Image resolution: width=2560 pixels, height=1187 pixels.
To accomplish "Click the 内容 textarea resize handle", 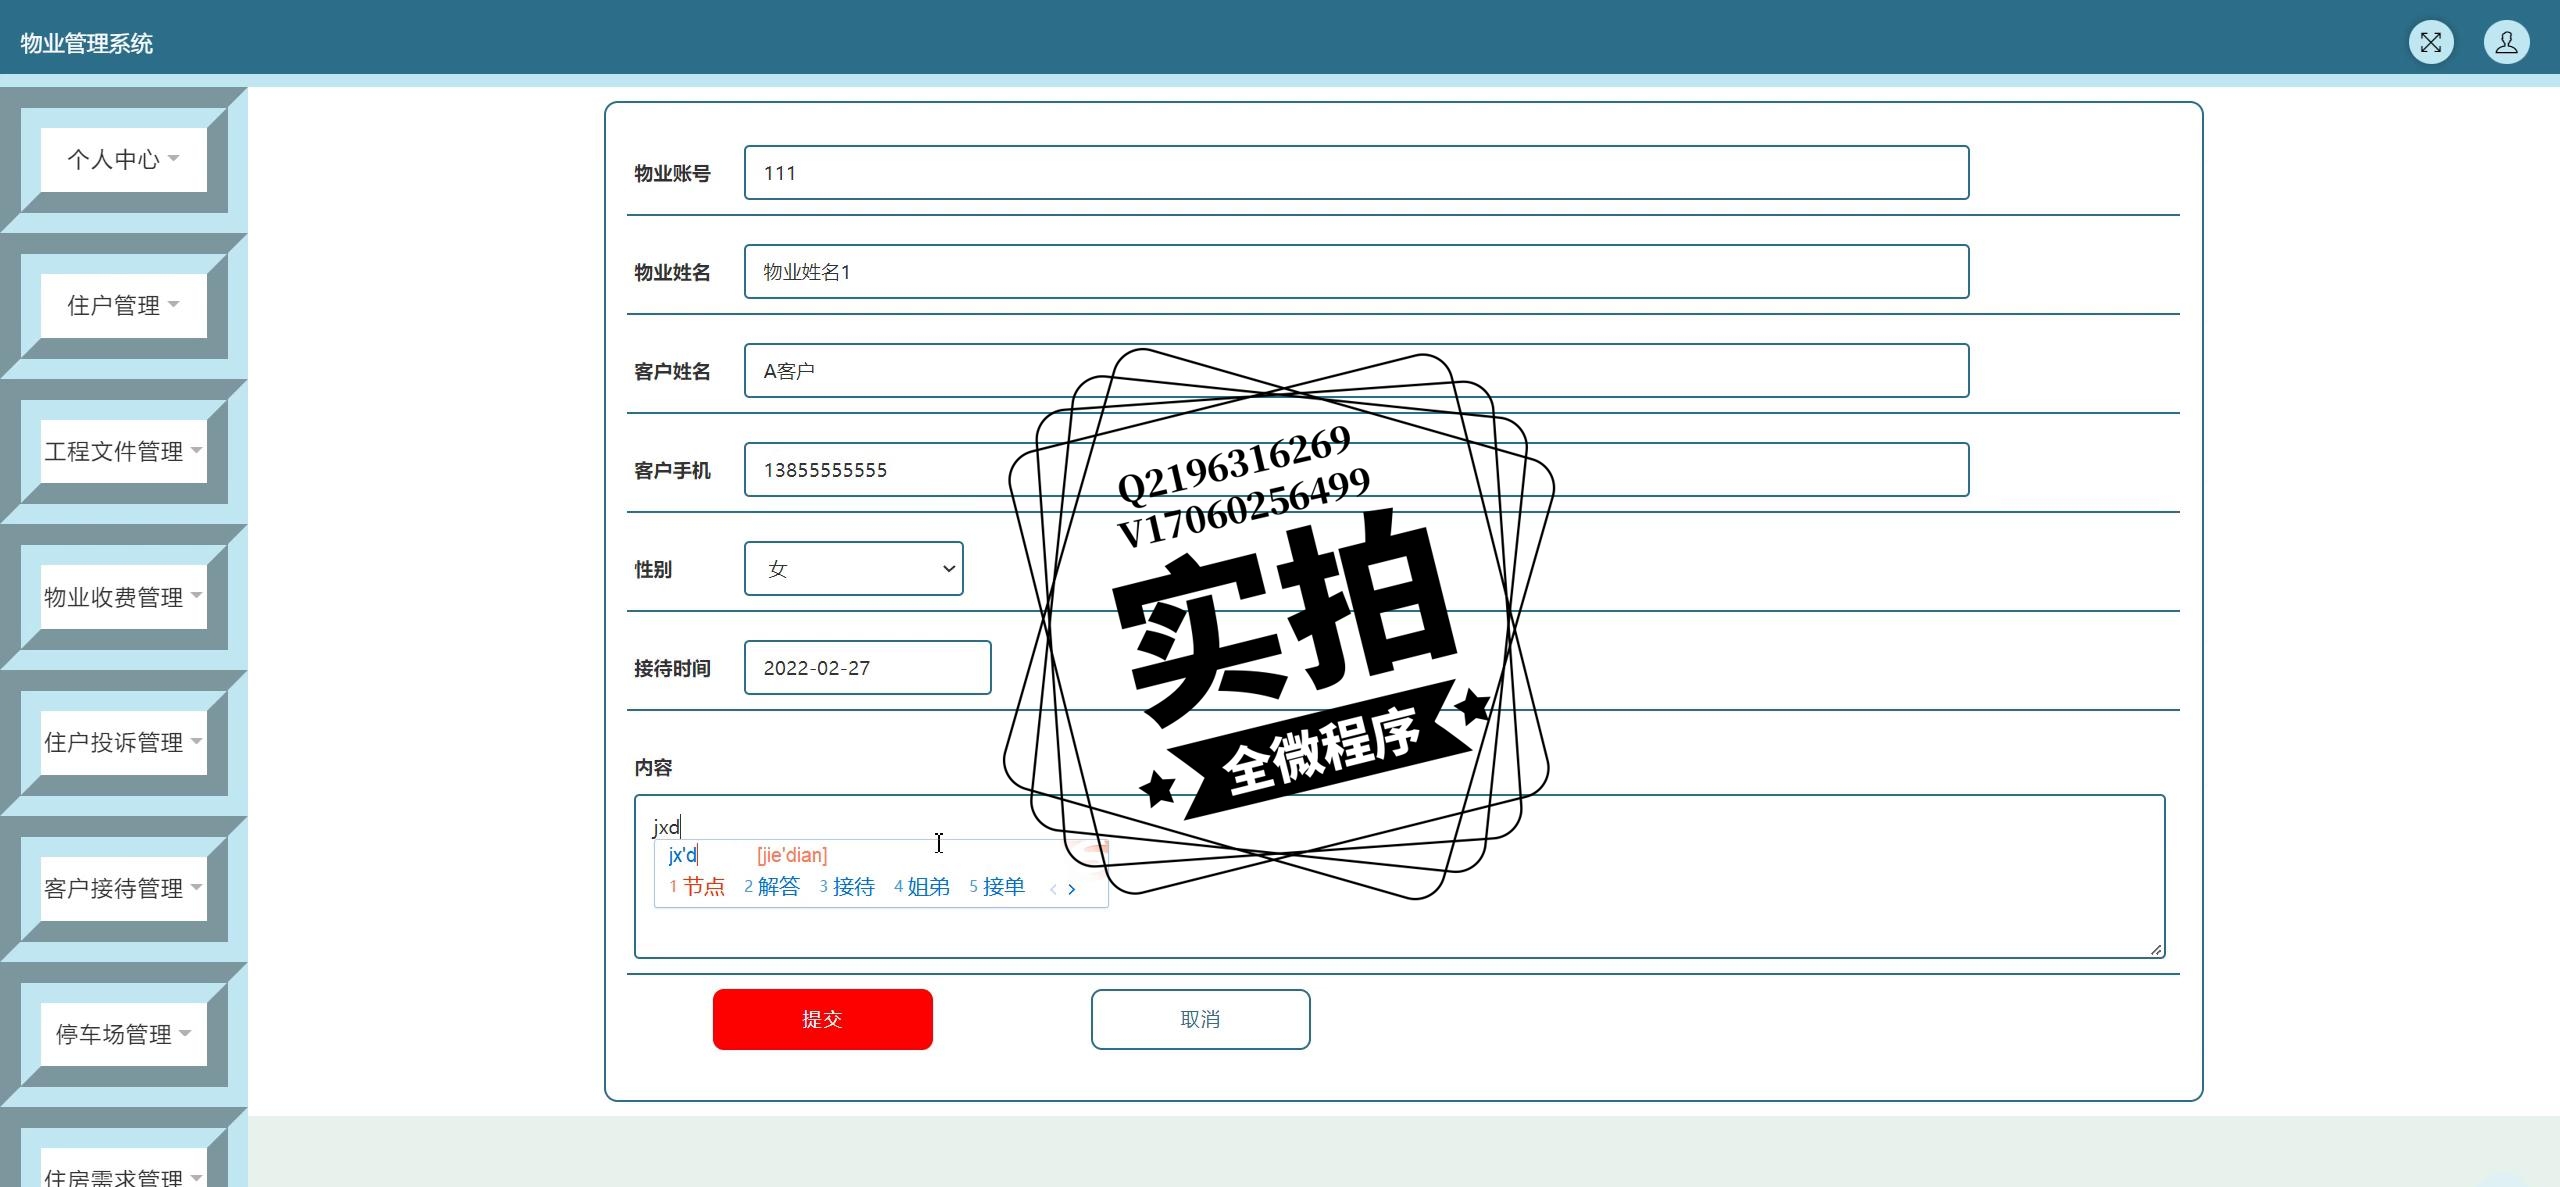I will pyautogui.click(x=2156, y=950).
